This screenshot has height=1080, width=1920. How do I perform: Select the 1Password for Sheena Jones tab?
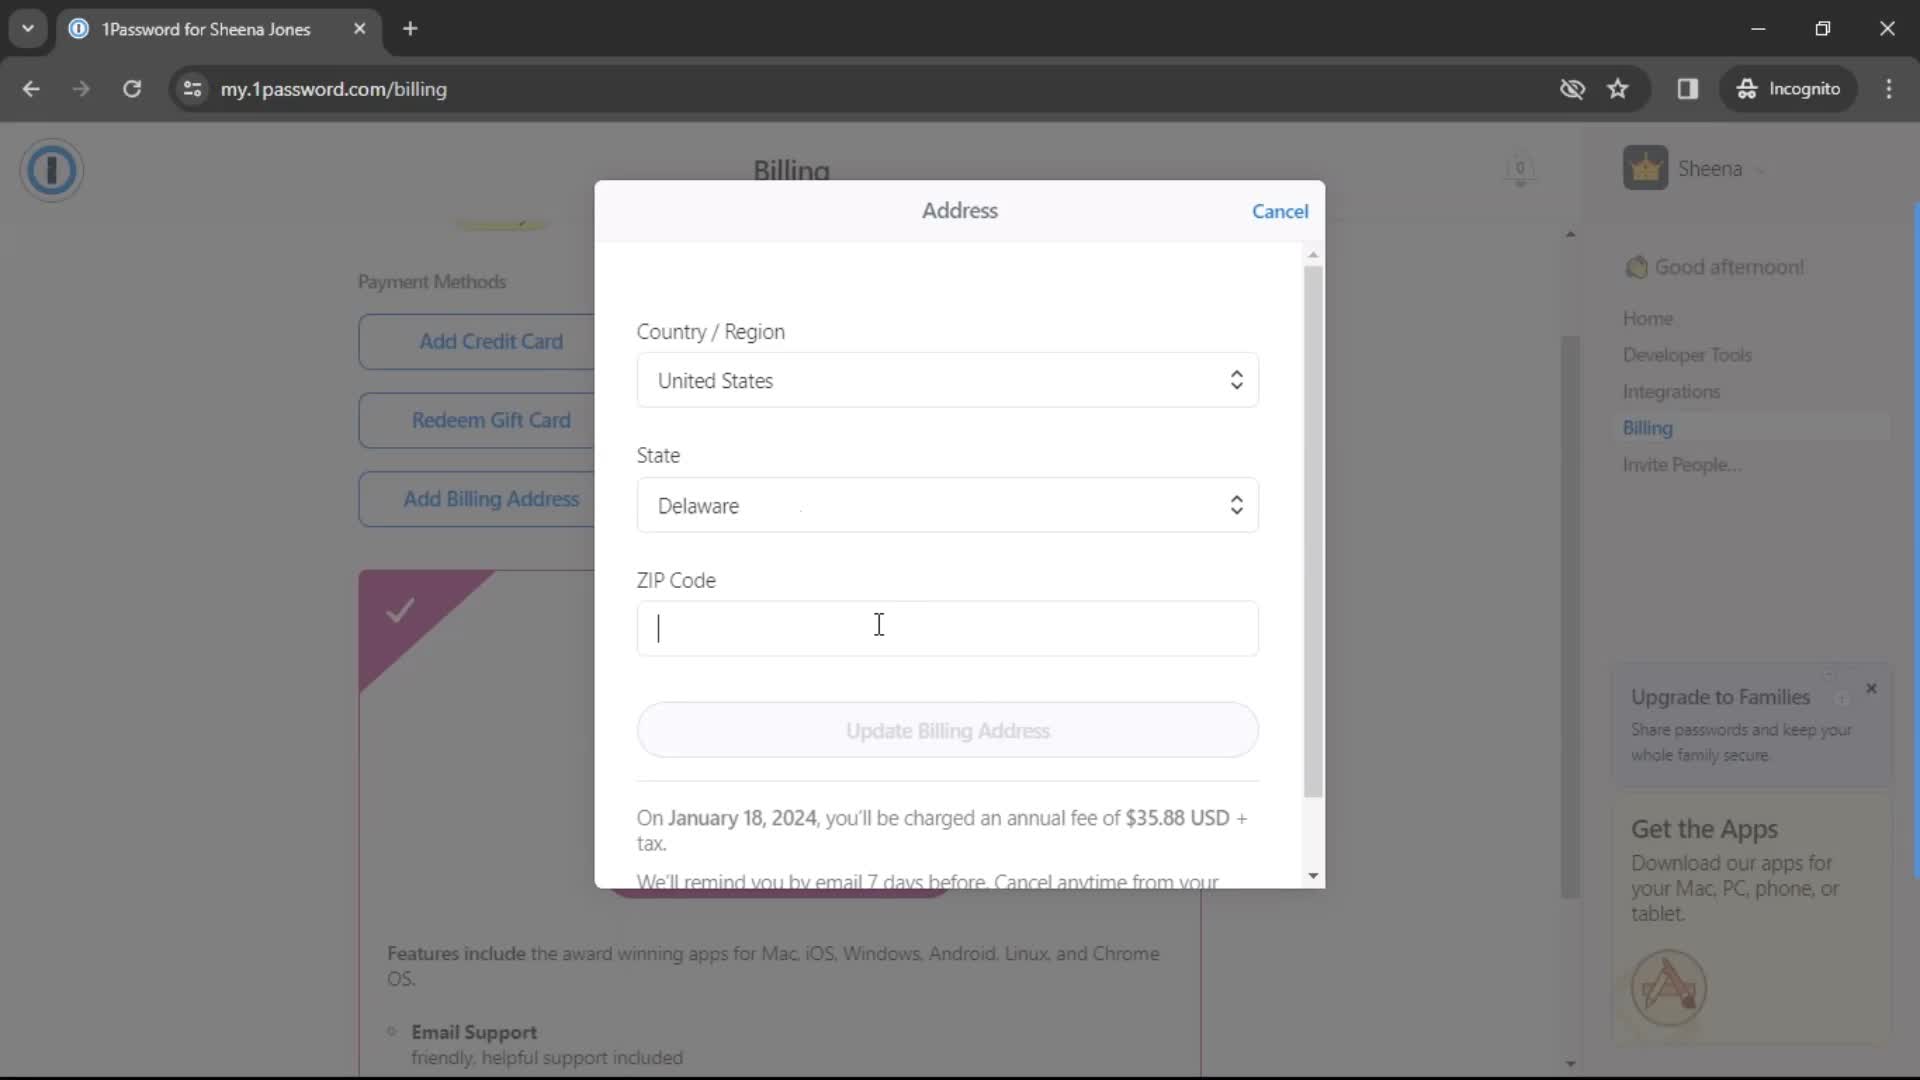[x=218, y=29]
